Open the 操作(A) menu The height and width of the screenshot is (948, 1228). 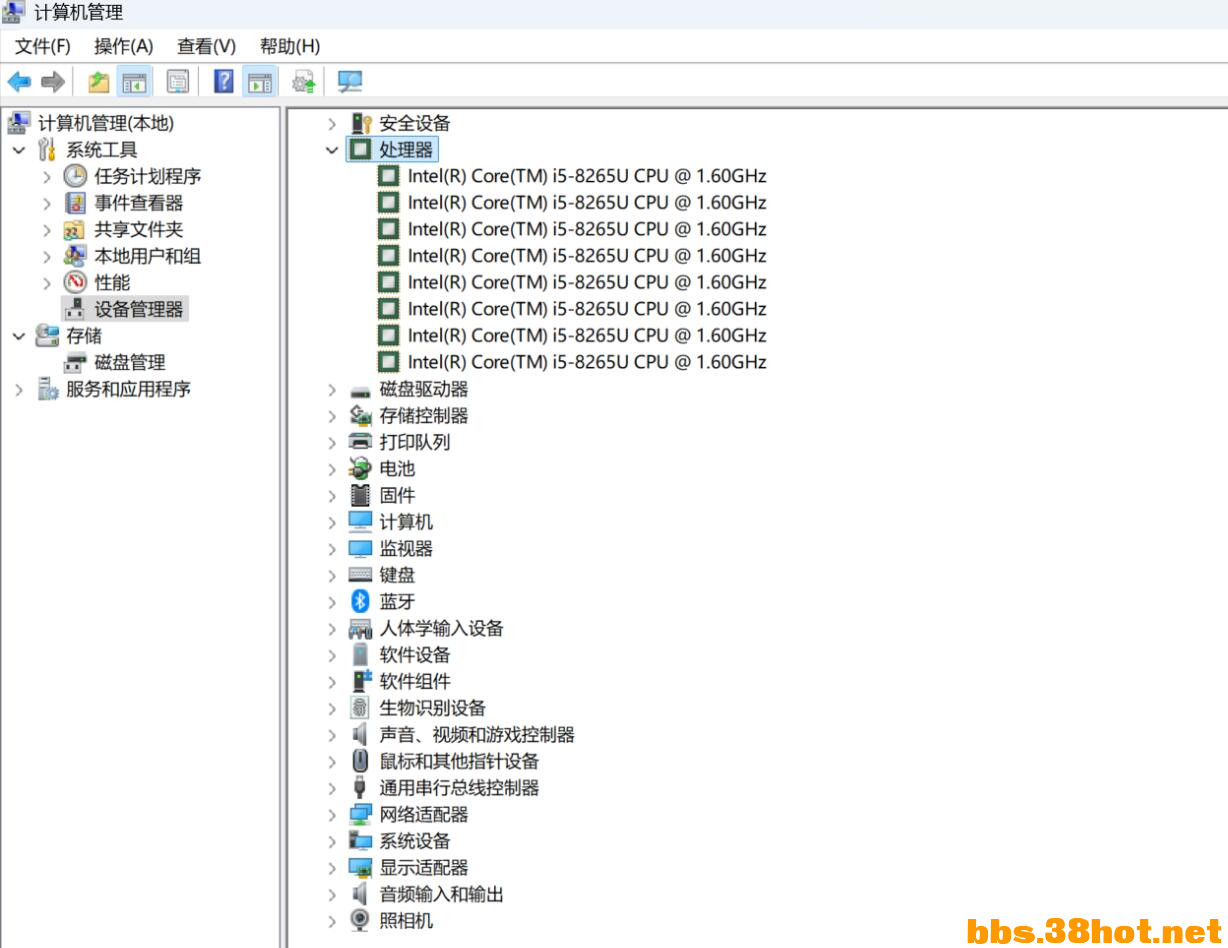tap(123, 46)
